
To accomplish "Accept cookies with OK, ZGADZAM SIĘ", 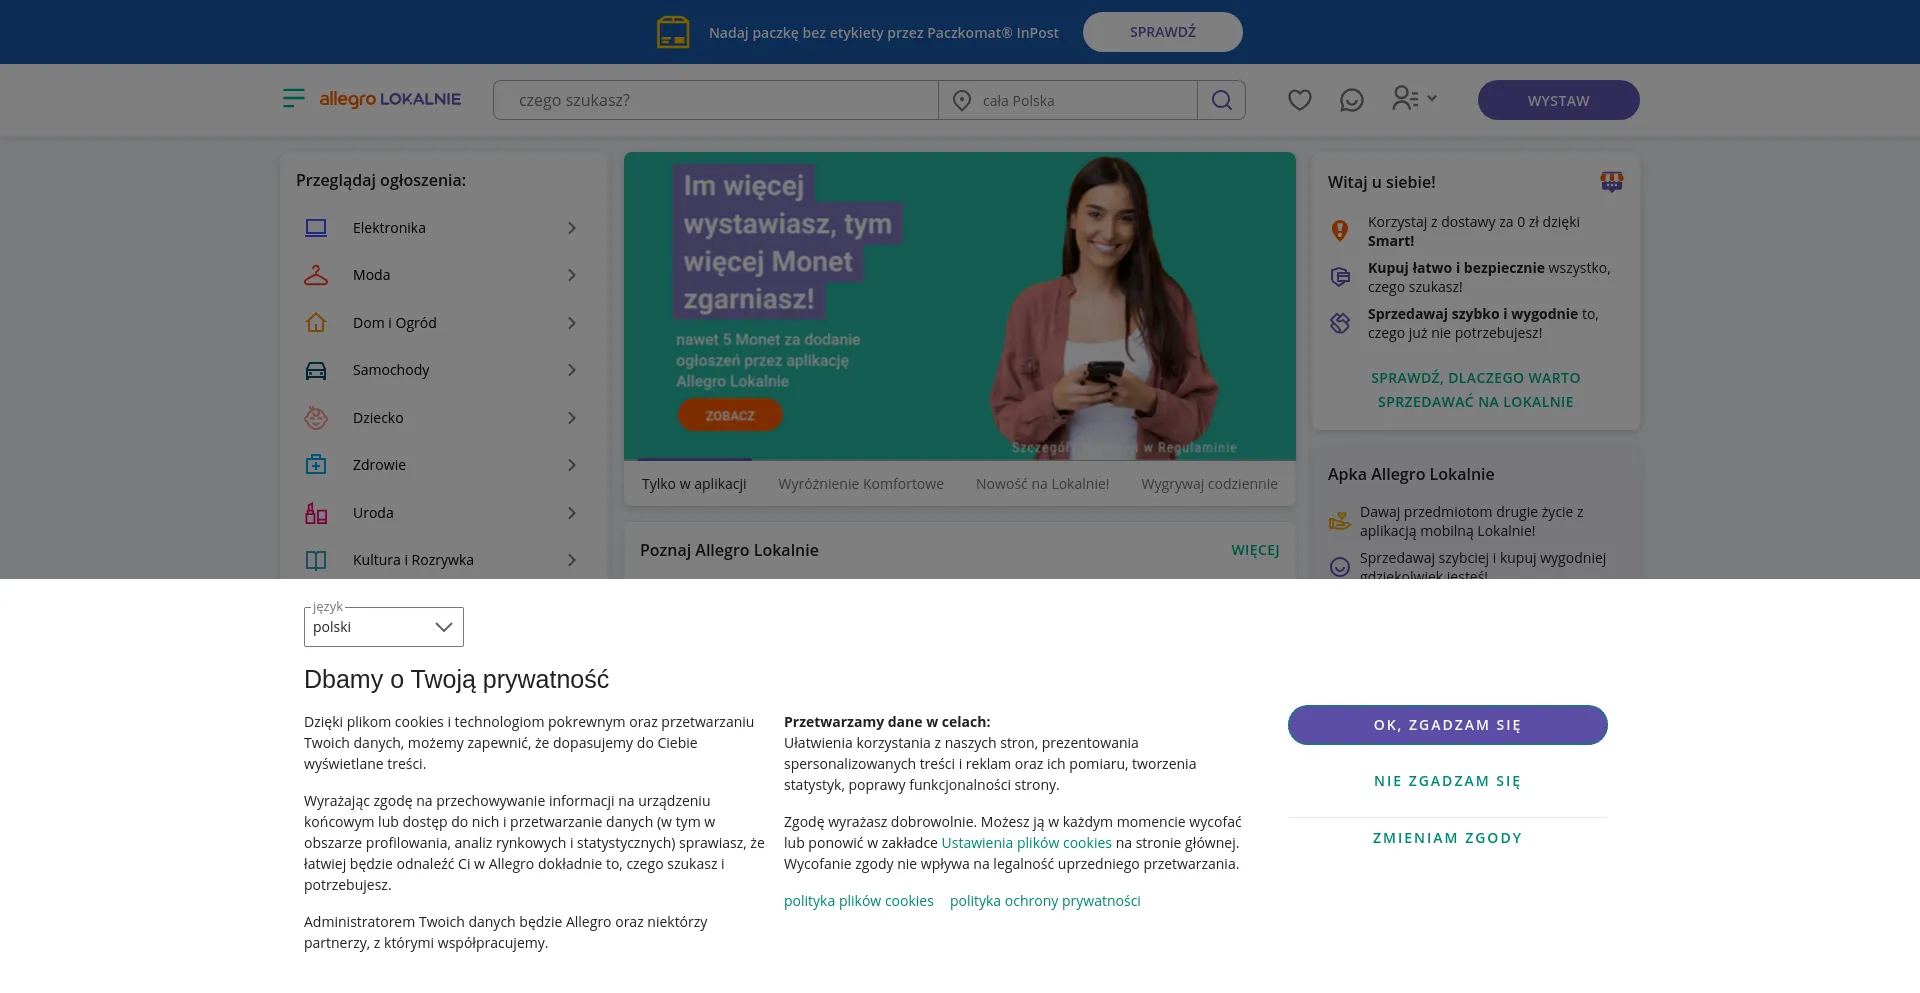I will [1447, 725].
